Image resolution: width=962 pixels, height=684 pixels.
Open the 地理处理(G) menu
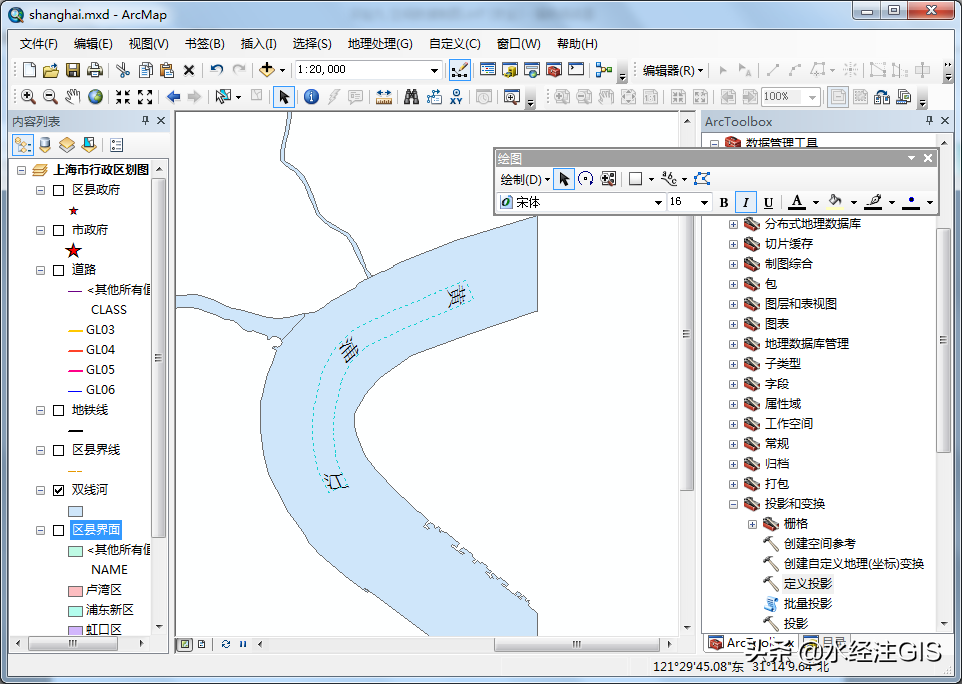pyautogui.click(x=380, y=44)
